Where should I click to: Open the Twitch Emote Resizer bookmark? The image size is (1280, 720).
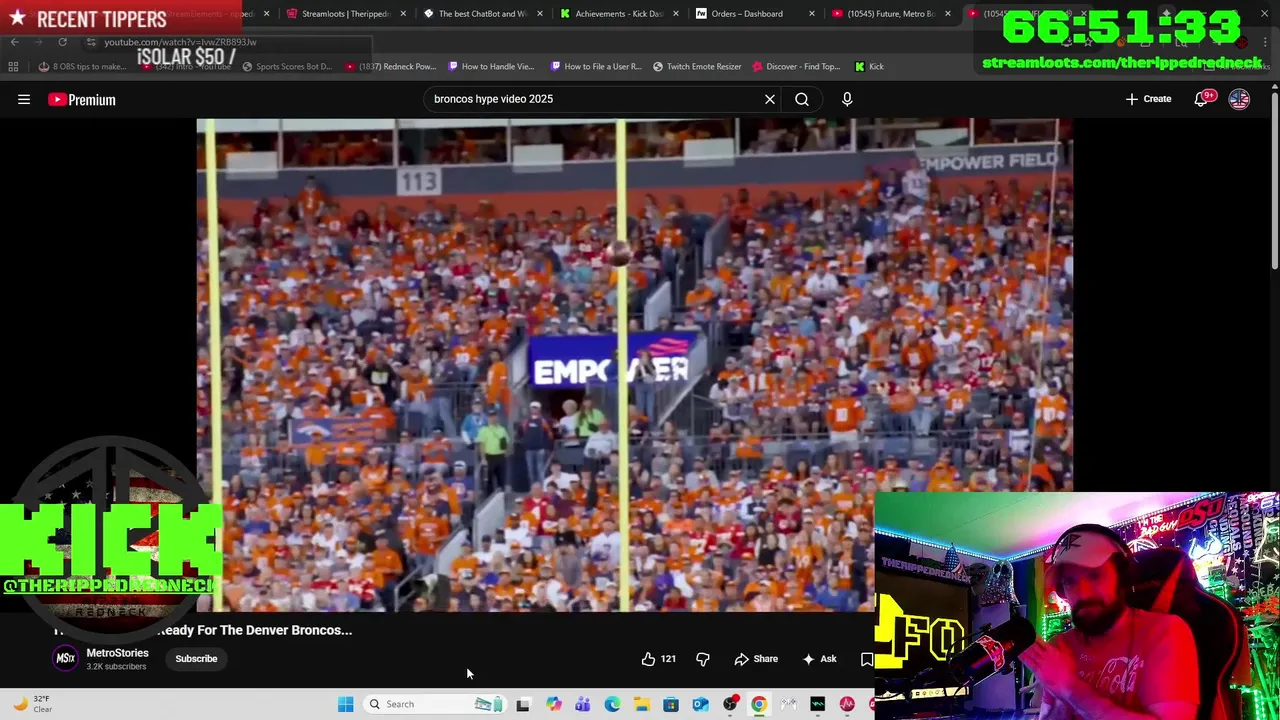[697, 66]
